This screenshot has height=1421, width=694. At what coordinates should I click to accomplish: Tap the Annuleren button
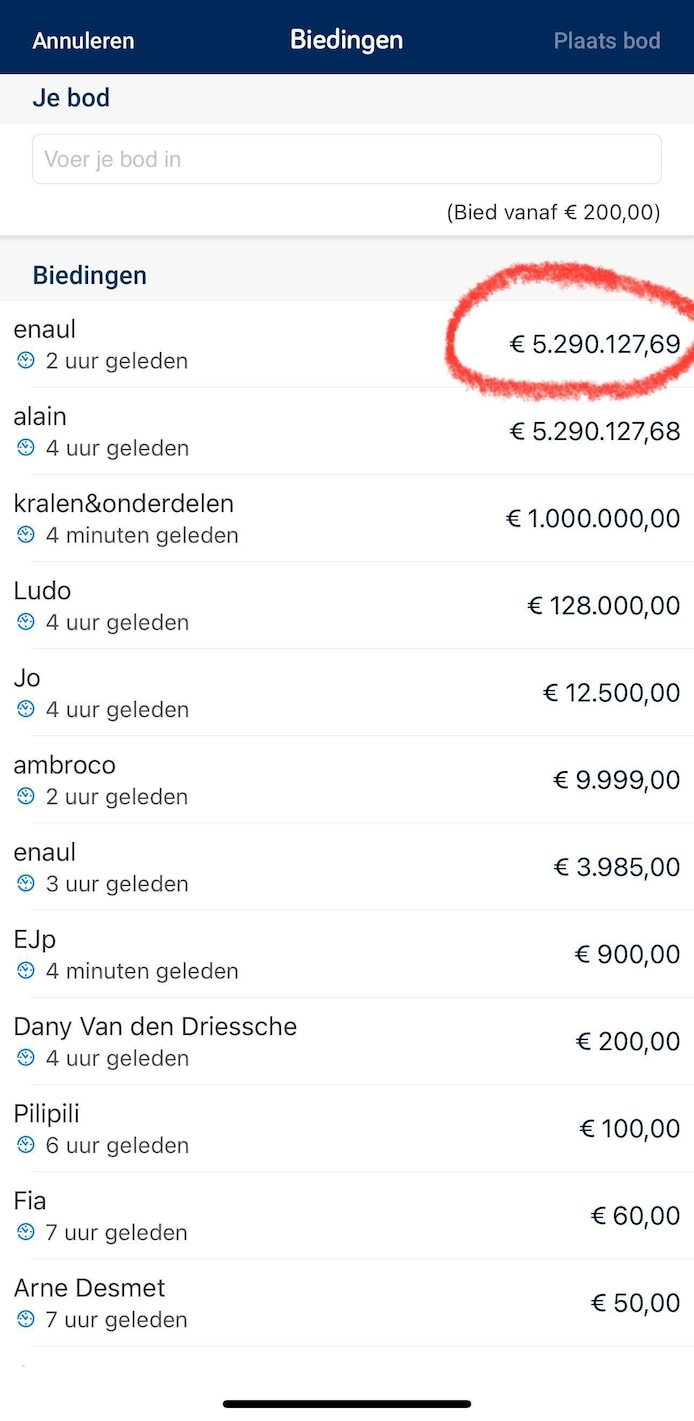click(83, 41)
